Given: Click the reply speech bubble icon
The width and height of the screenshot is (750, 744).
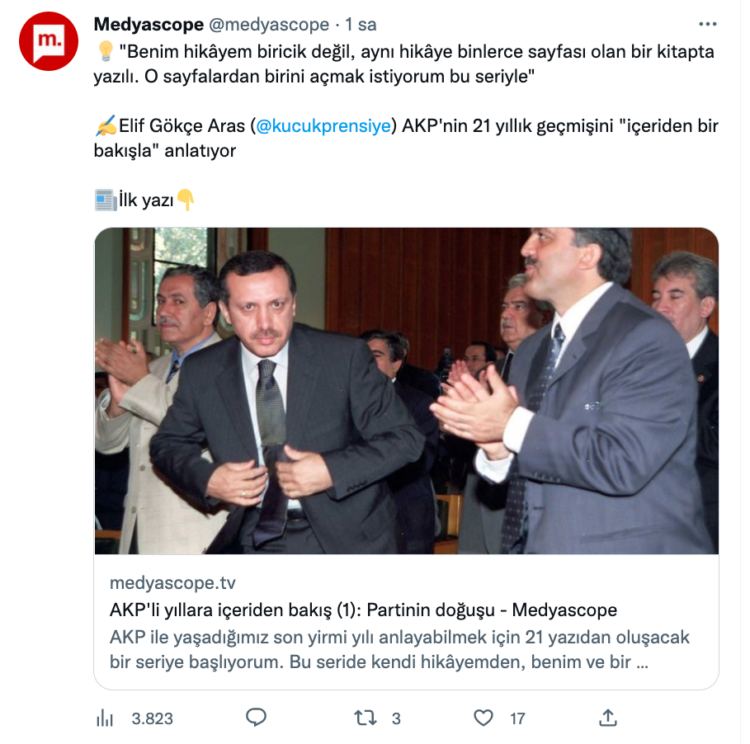Looking at the screenshot, I should [256, 718].
